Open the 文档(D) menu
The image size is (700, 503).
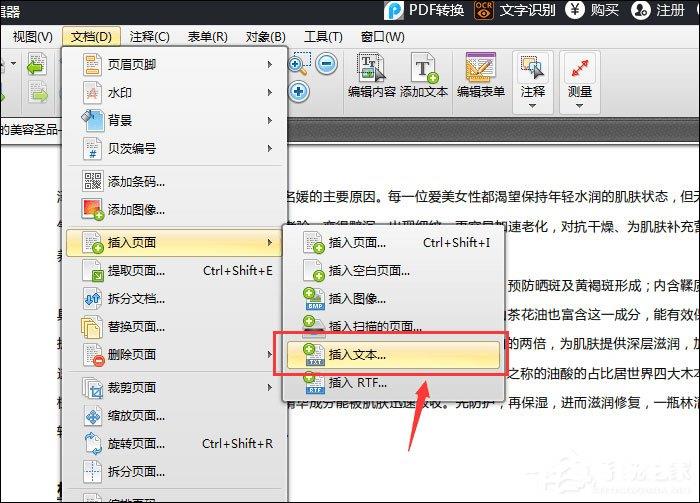pyautogui.click(x=91, y=37)
